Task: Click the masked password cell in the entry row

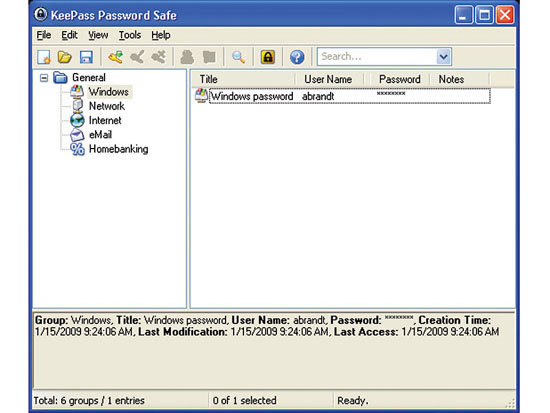Action: tap(391, 94)
